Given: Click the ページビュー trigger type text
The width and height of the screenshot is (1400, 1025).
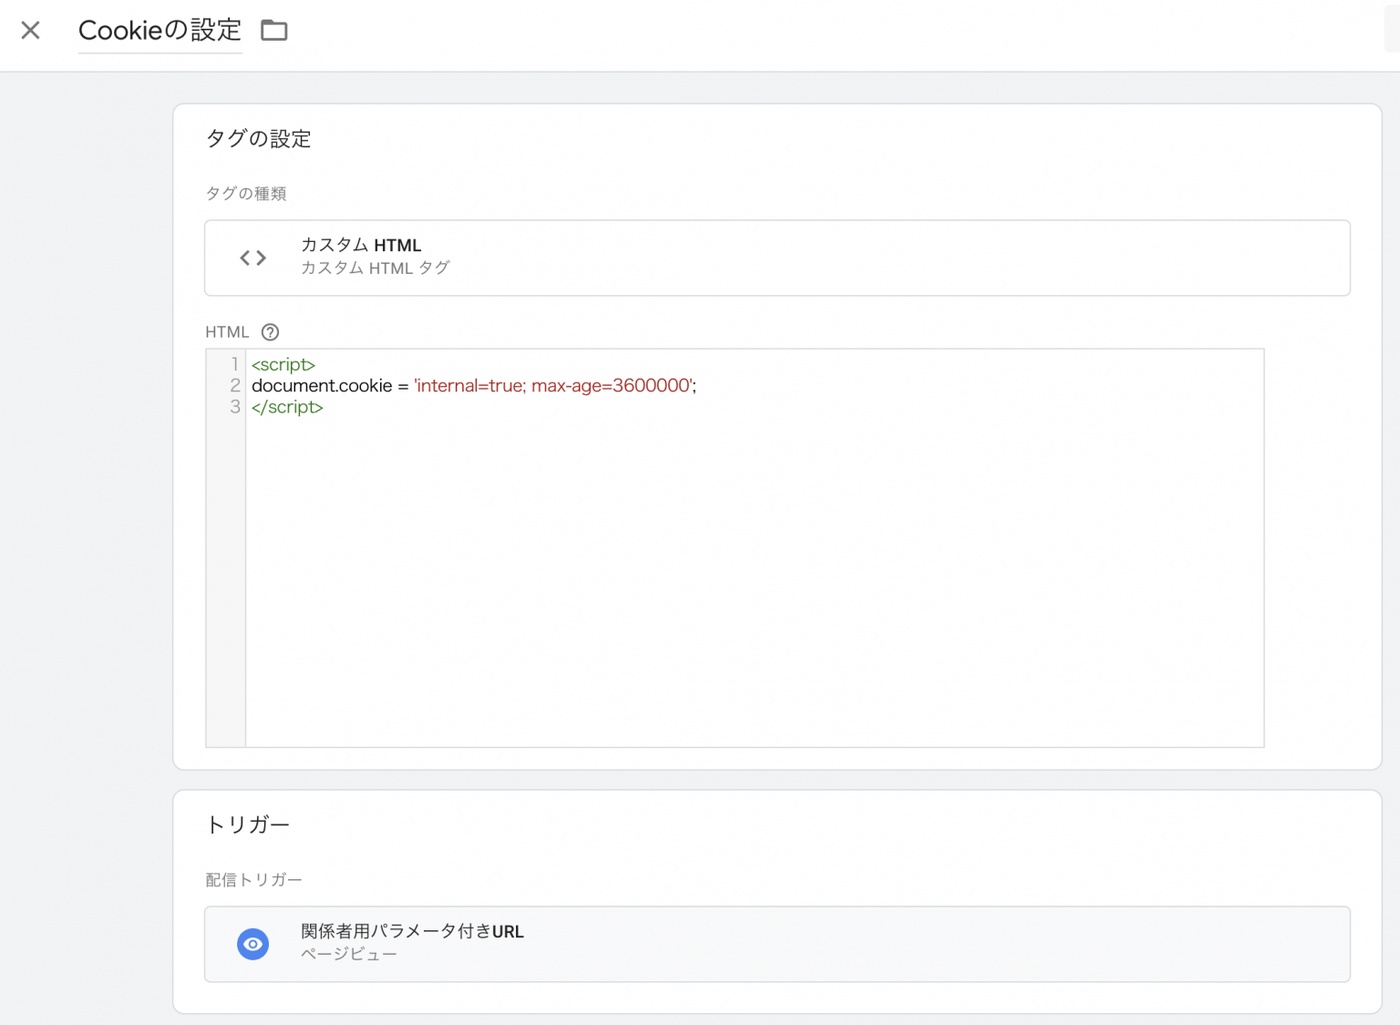Looking at the screenshot, I should pos(349,955).
